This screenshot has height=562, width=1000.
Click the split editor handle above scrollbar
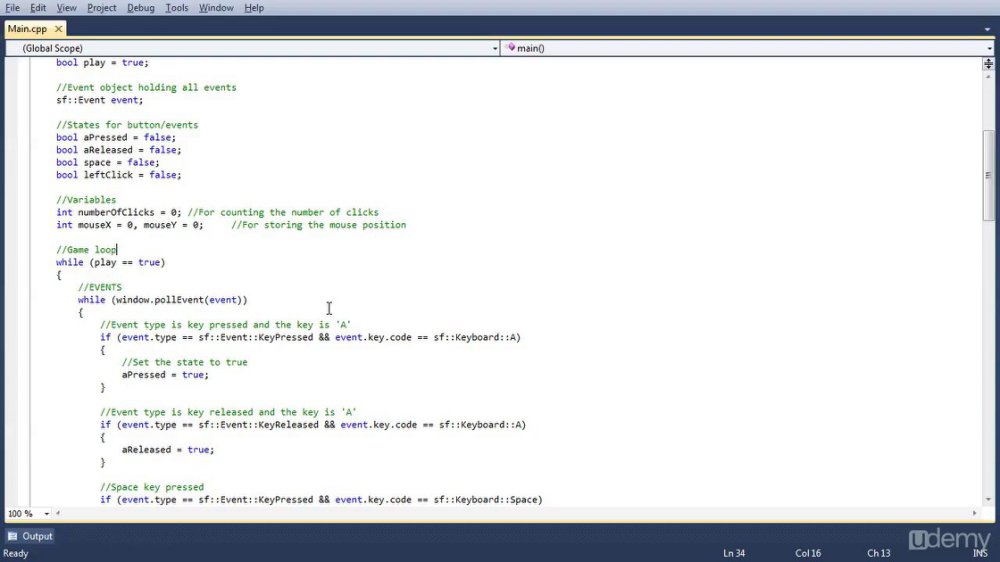coord(988,63)
